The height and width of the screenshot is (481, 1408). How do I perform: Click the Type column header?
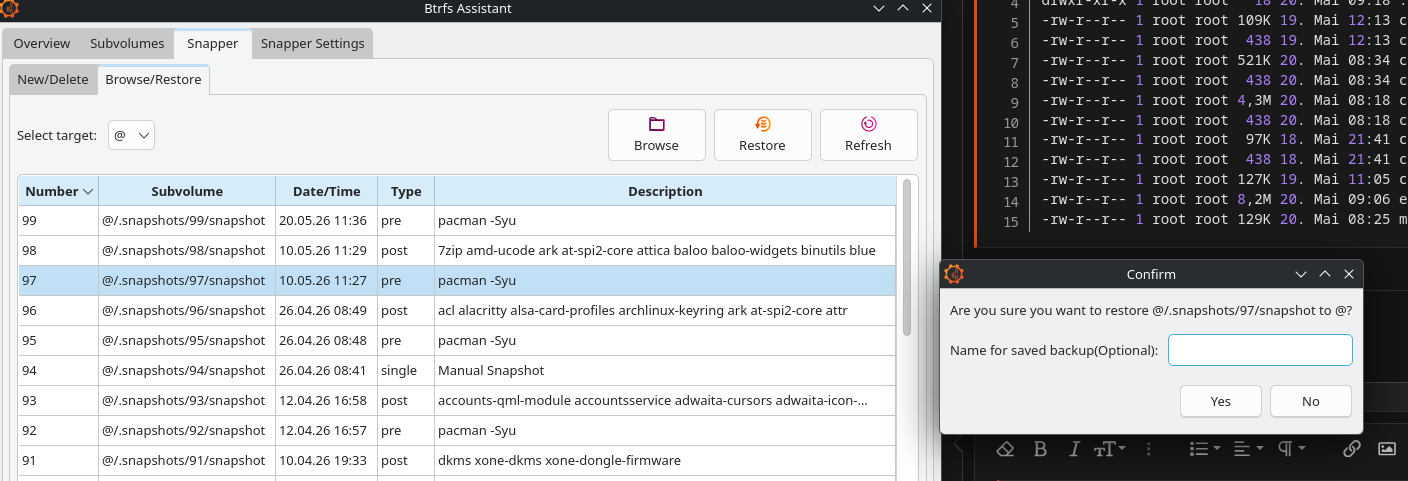point(406,191)
